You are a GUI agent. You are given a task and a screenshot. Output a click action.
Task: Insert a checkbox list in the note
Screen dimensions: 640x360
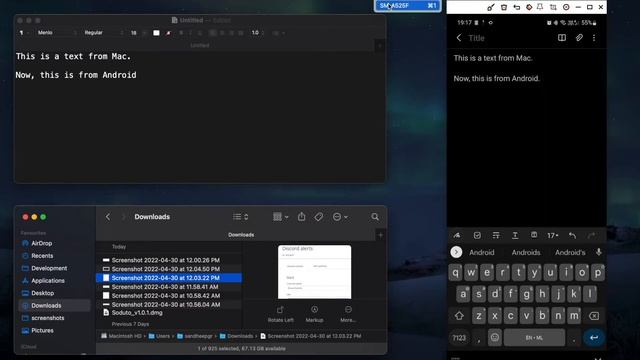[477, 235]
